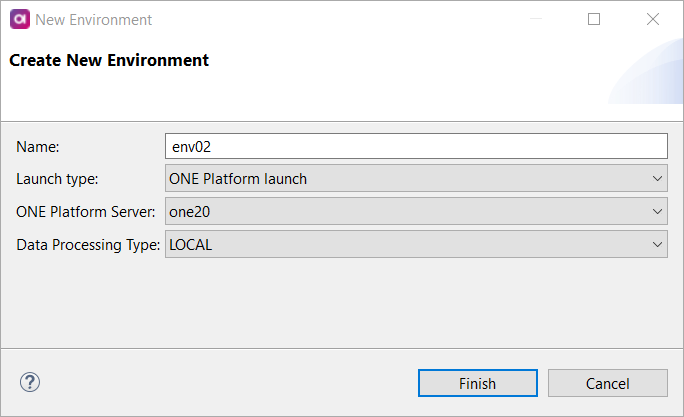Click the 'Data Processing Type:' label
Viewport: 684px width, 417px height.
pyautogui.click(x=88, y=244)
